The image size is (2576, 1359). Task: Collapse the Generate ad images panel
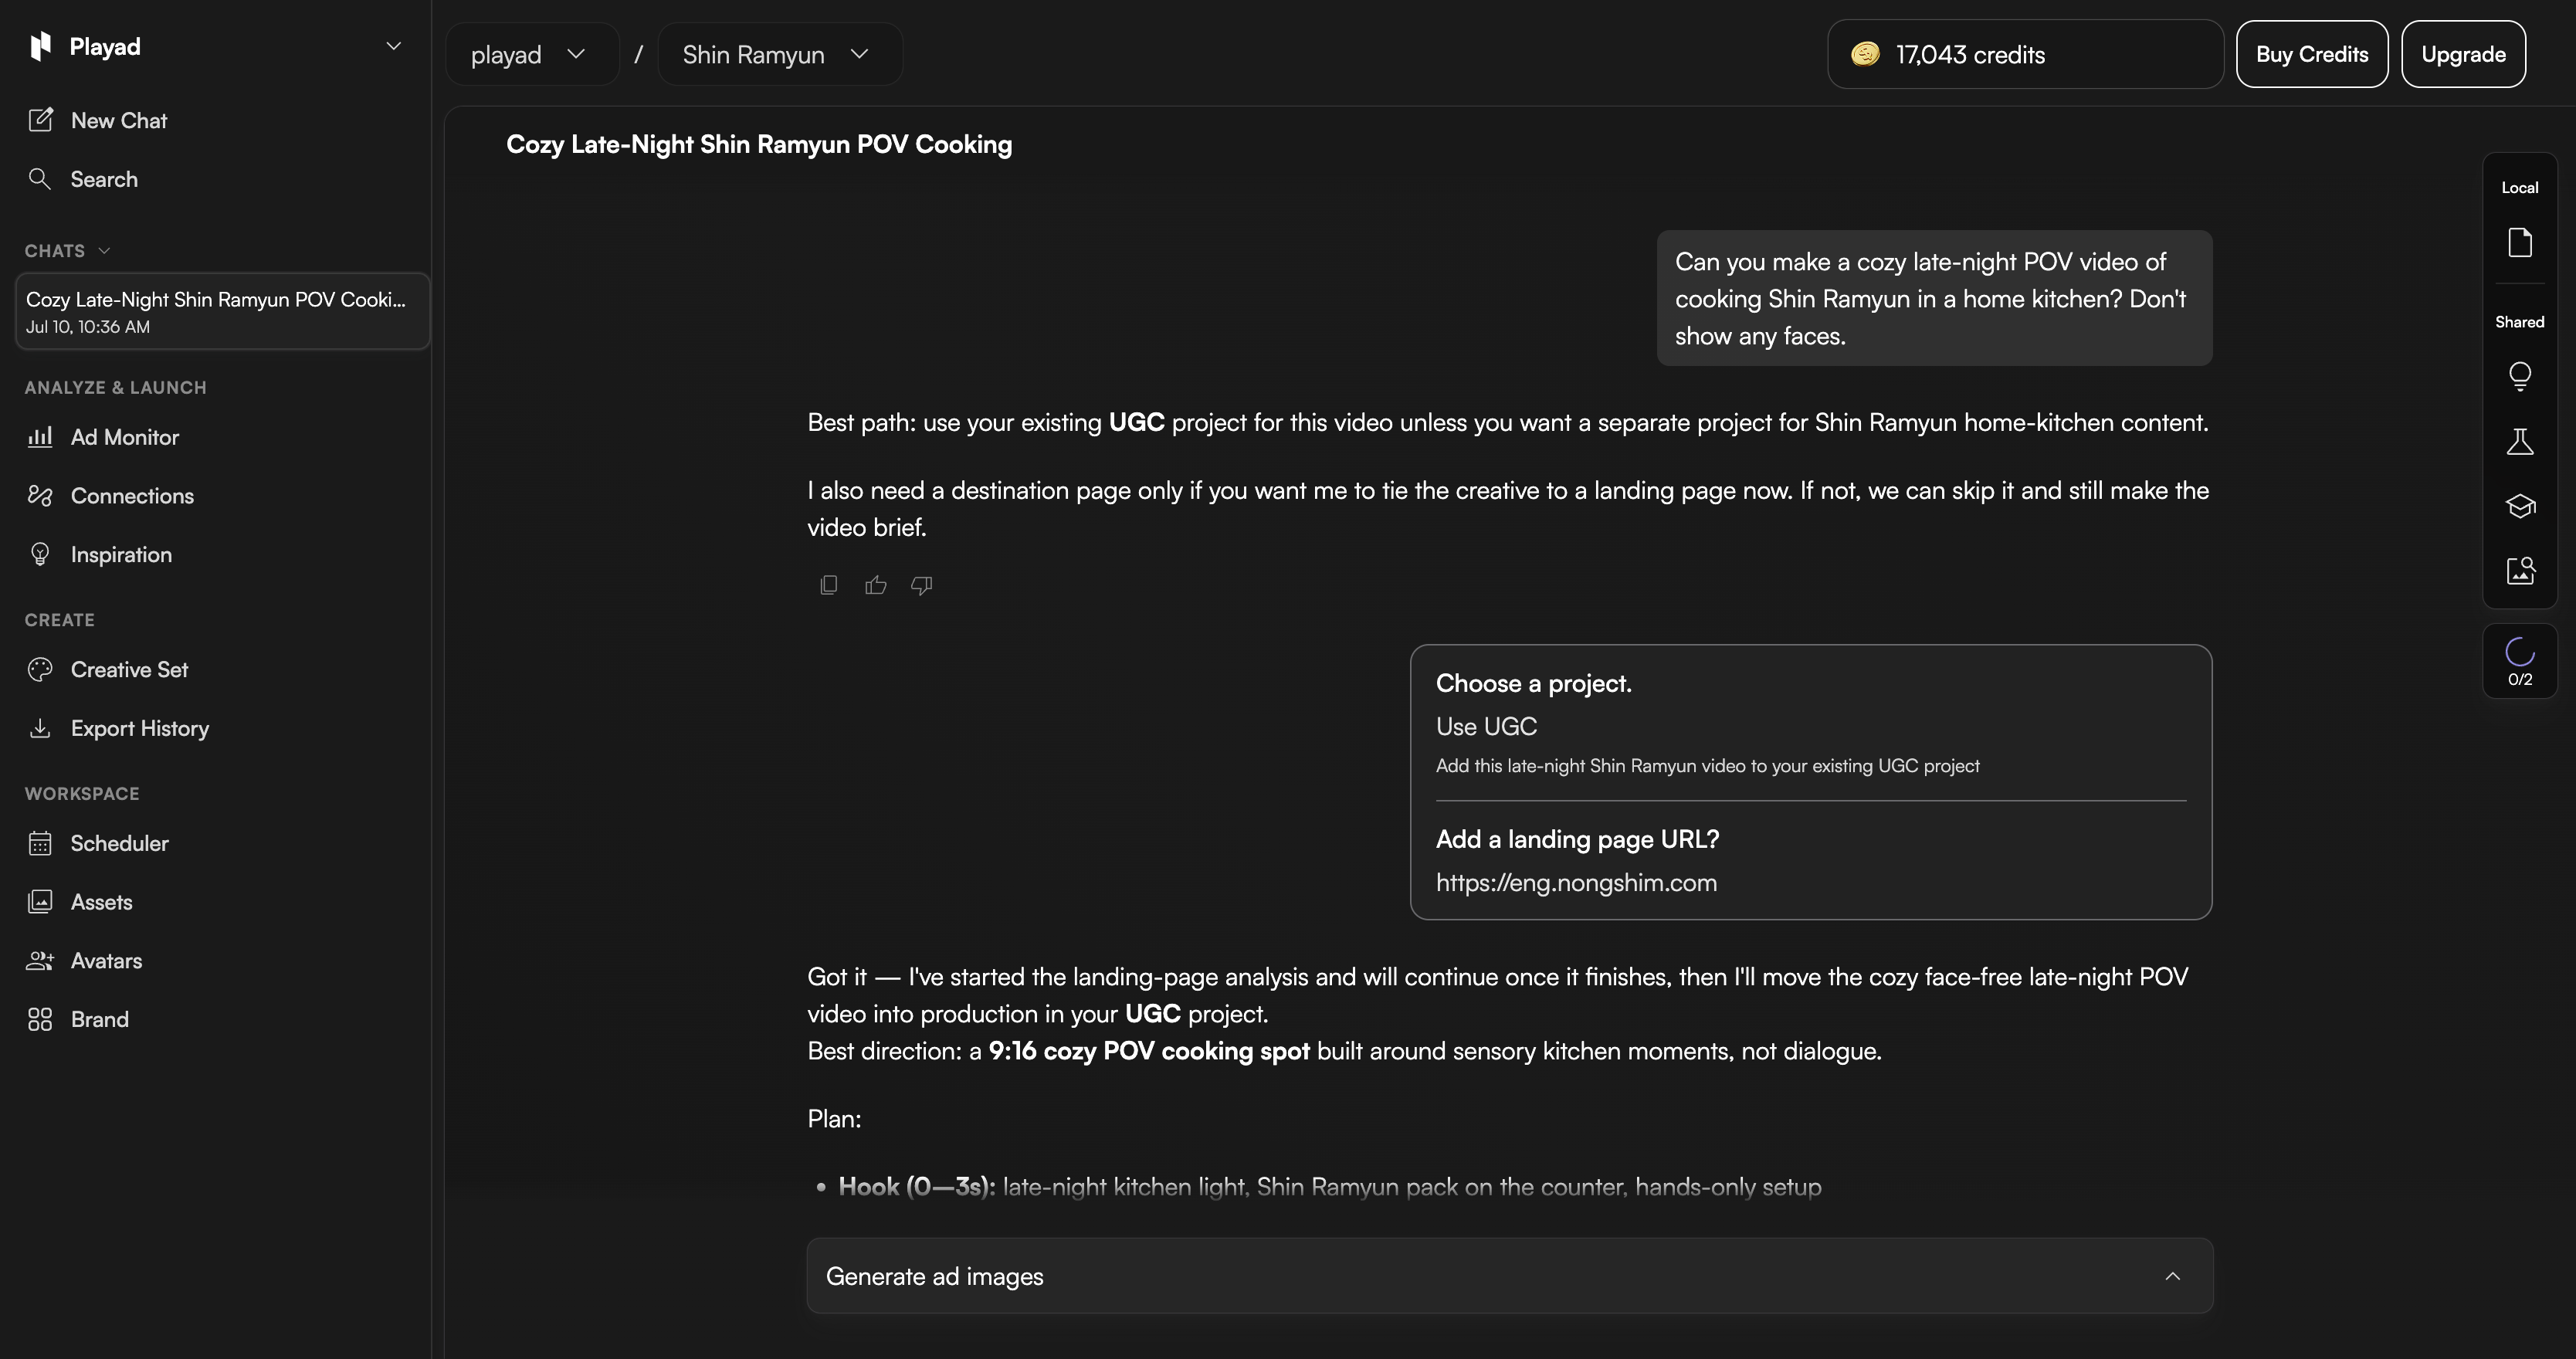coord(2173,1276)
